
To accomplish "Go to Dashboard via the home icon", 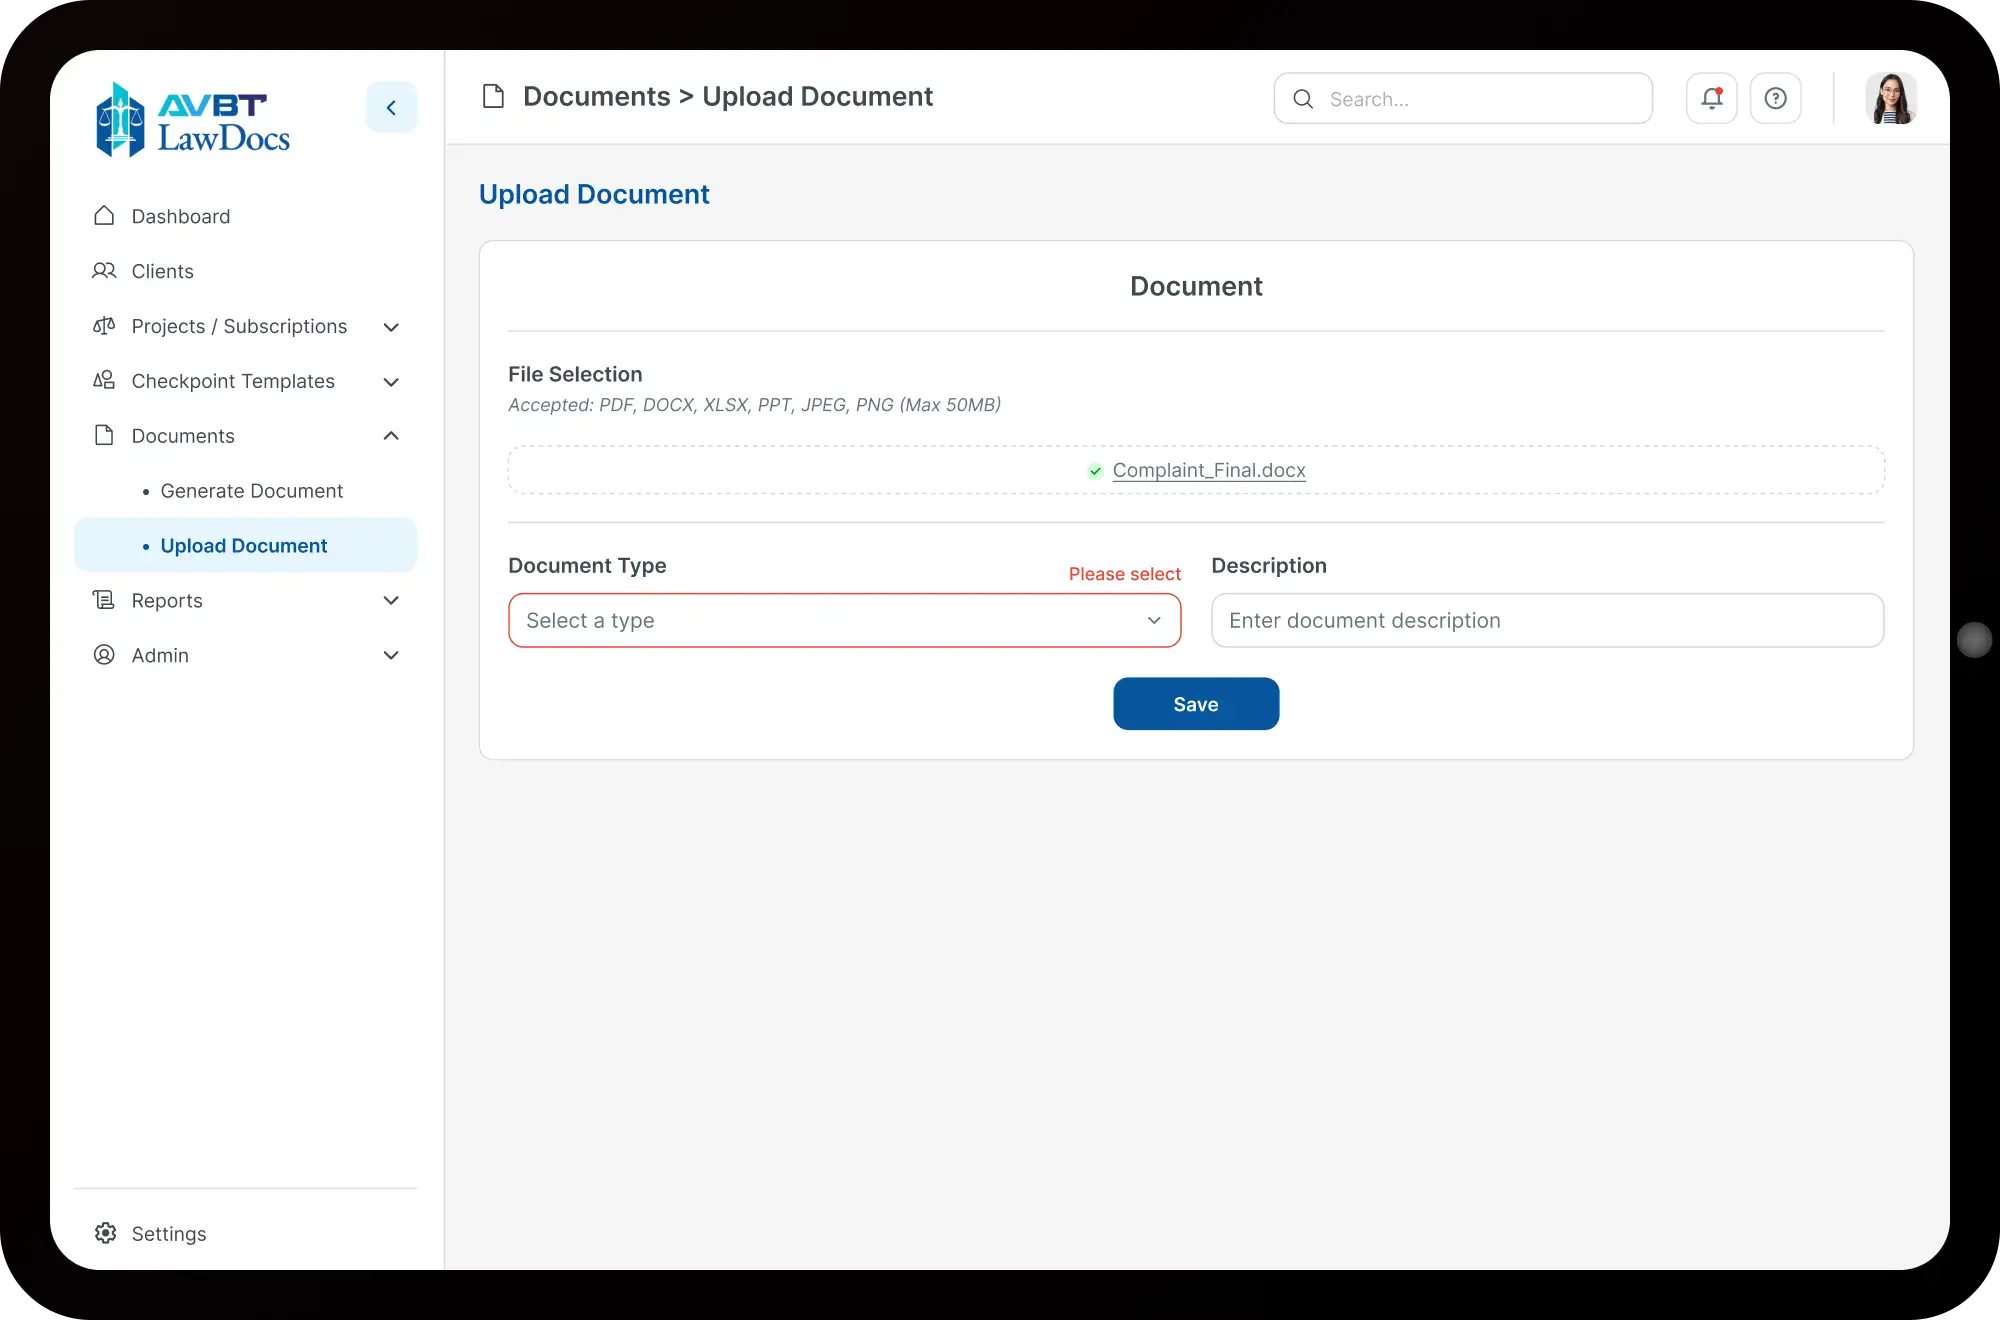I will tap(104, 216).
